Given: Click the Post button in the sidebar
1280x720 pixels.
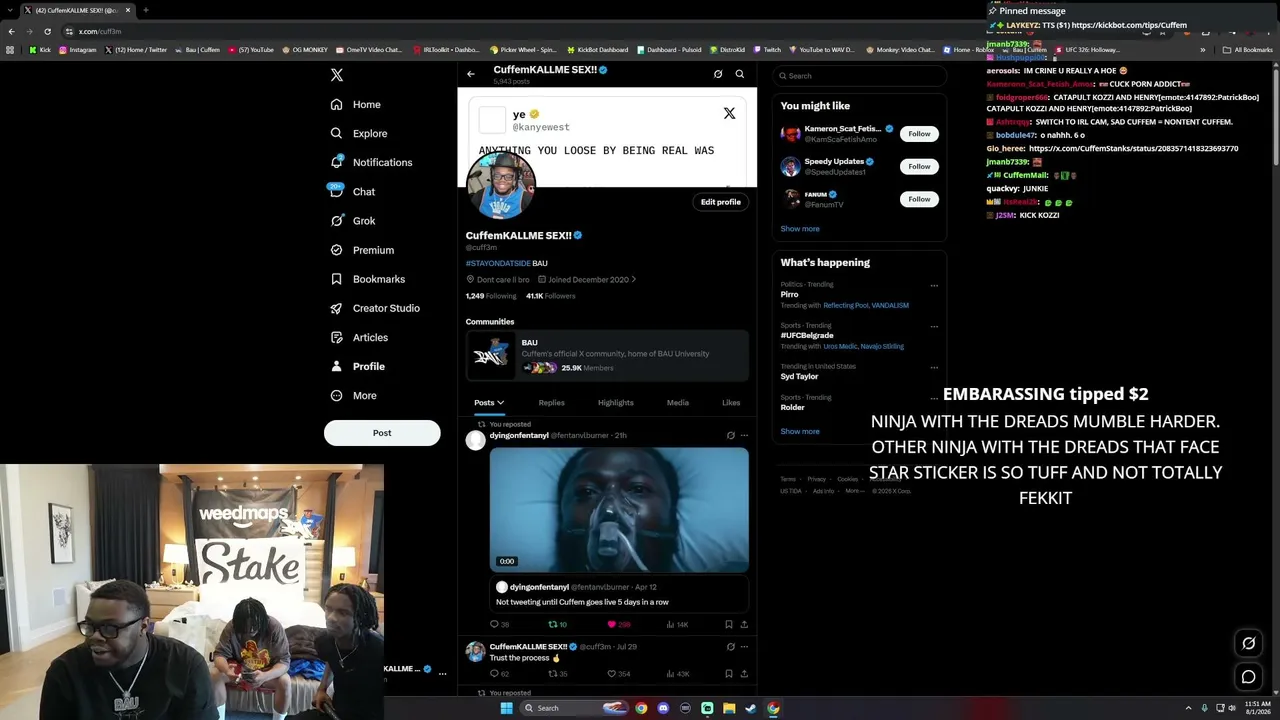Looking at the screenshot, I should pyautogui.click(x=382, y=433).
